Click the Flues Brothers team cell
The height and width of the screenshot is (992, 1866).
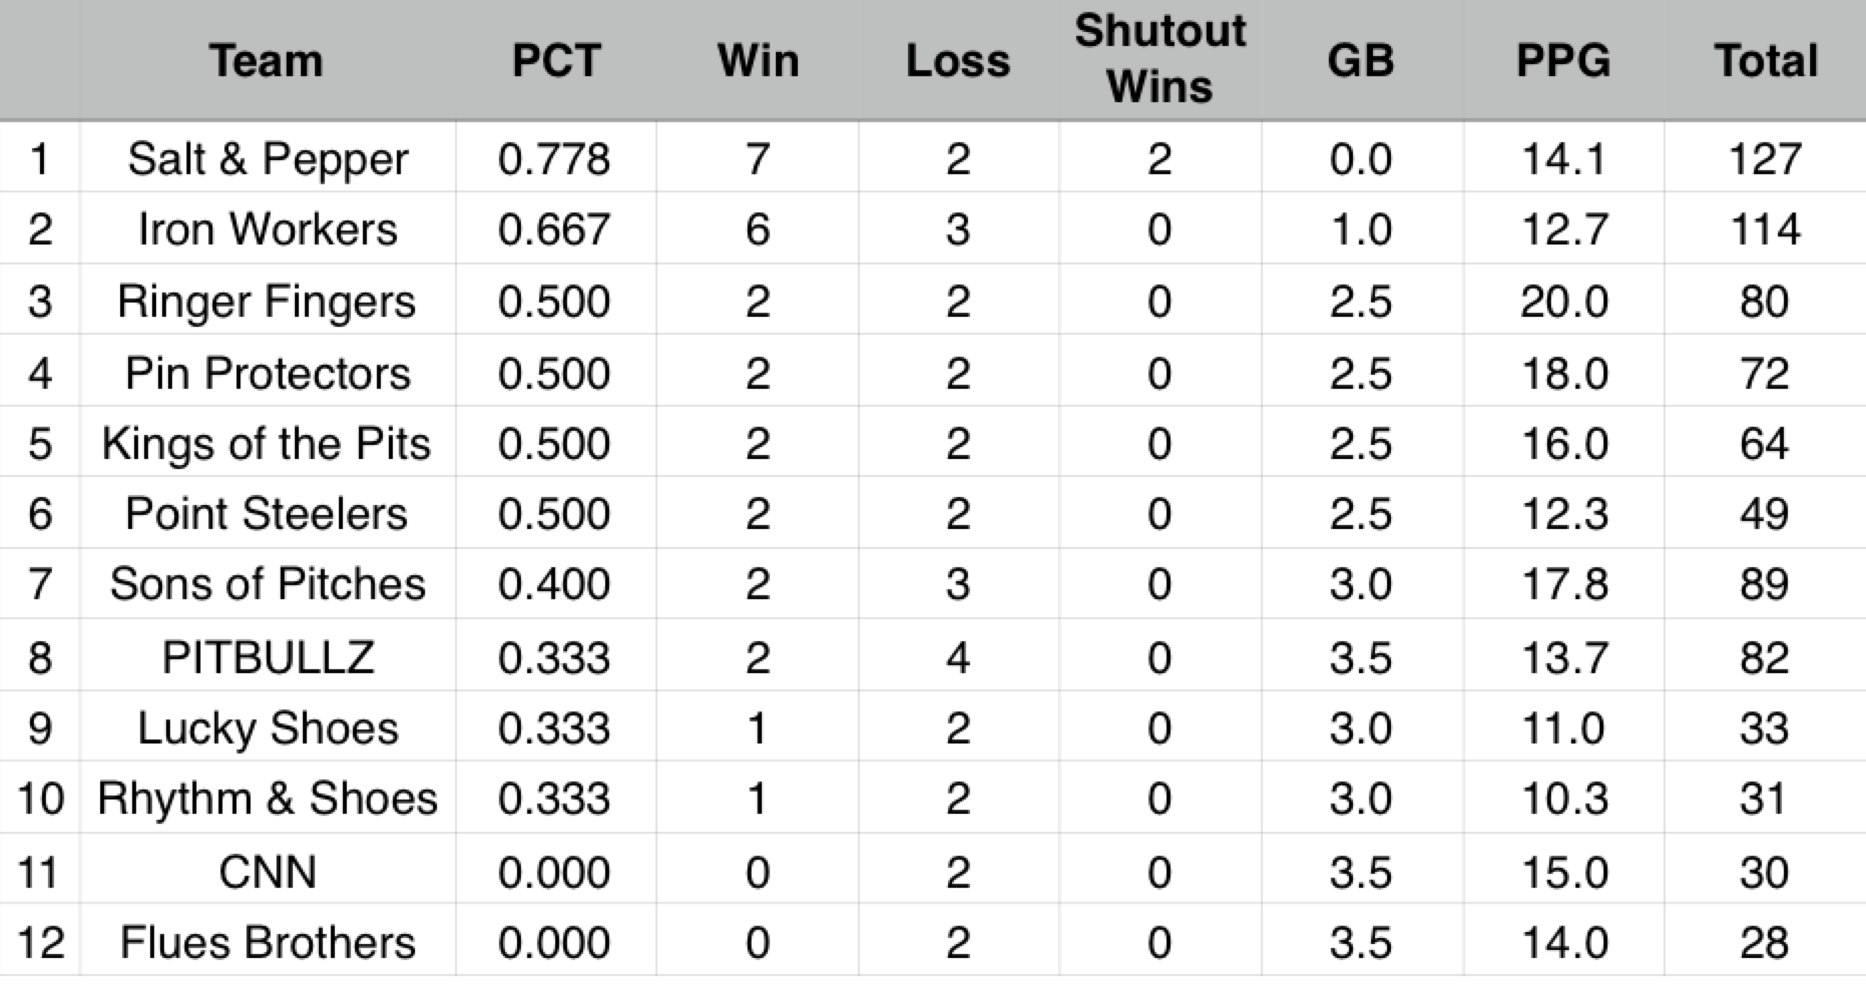pos(267,942)
